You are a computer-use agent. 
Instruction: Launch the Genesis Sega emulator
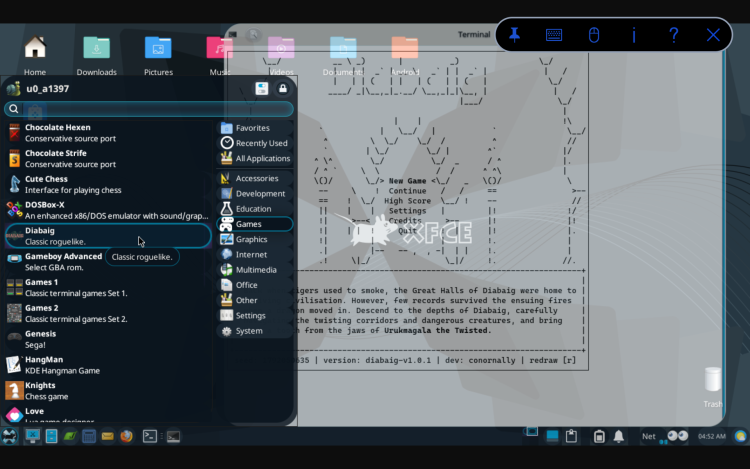109,339
